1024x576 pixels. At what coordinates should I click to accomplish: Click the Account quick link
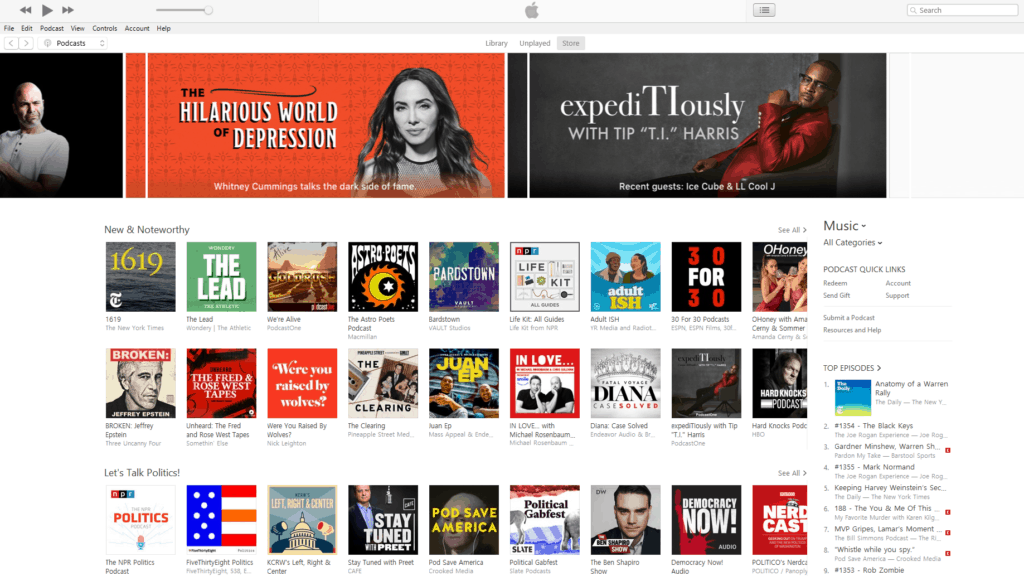pos(898,283)
